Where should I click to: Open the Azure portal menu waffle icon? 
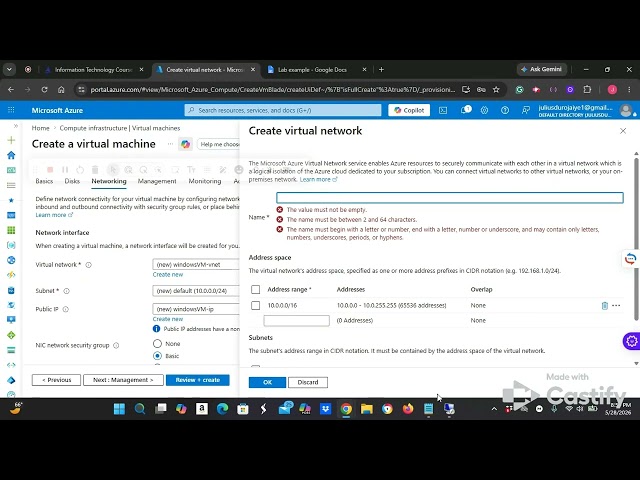click(11, 110)
